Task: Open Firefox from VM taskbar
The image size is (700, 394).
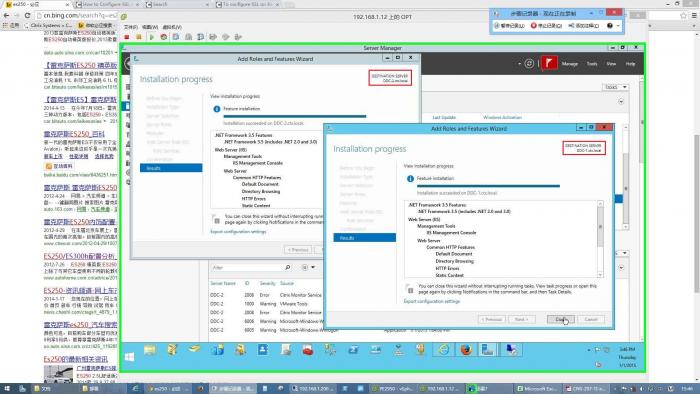Action: [466, 350]
